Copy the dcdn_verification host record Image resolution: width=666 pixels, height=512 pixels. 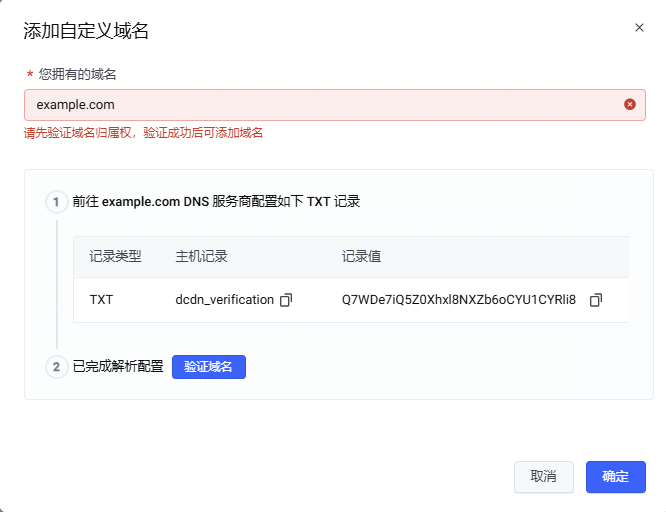[x=286, y=300]
